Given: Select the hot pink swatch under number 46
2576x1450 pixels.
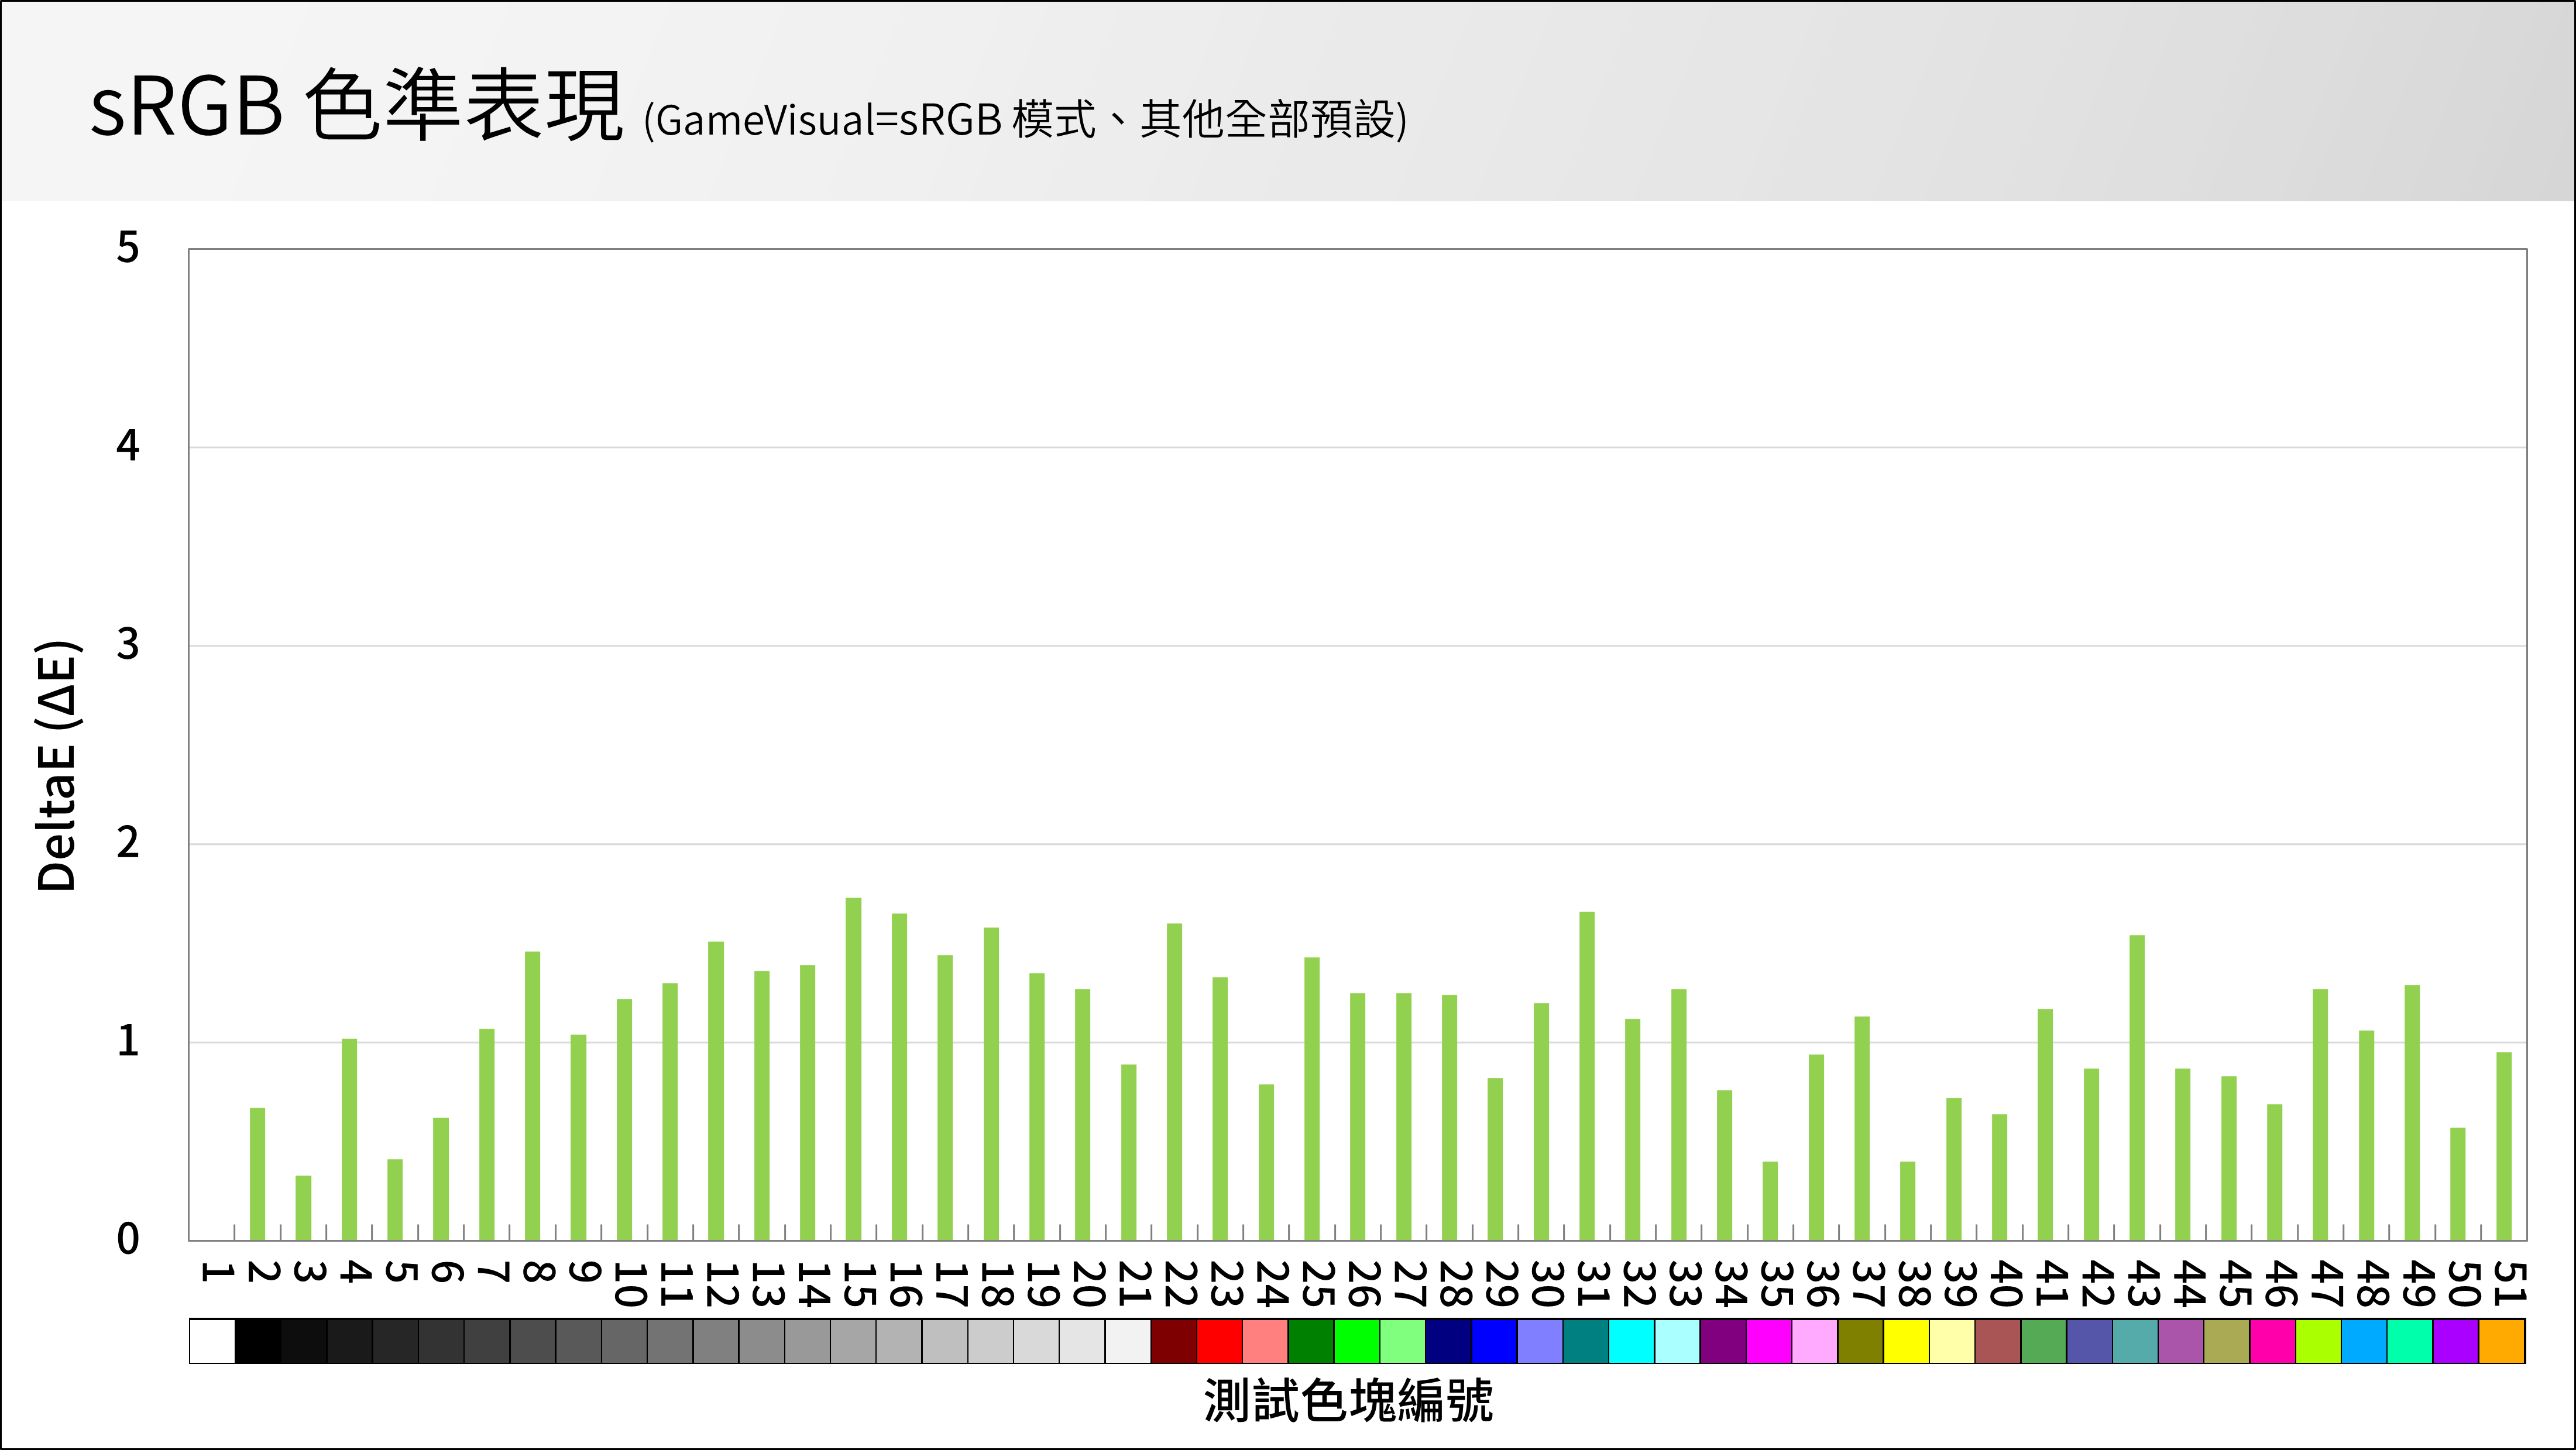Looking at the screenshot, I should (2273, 1341).
